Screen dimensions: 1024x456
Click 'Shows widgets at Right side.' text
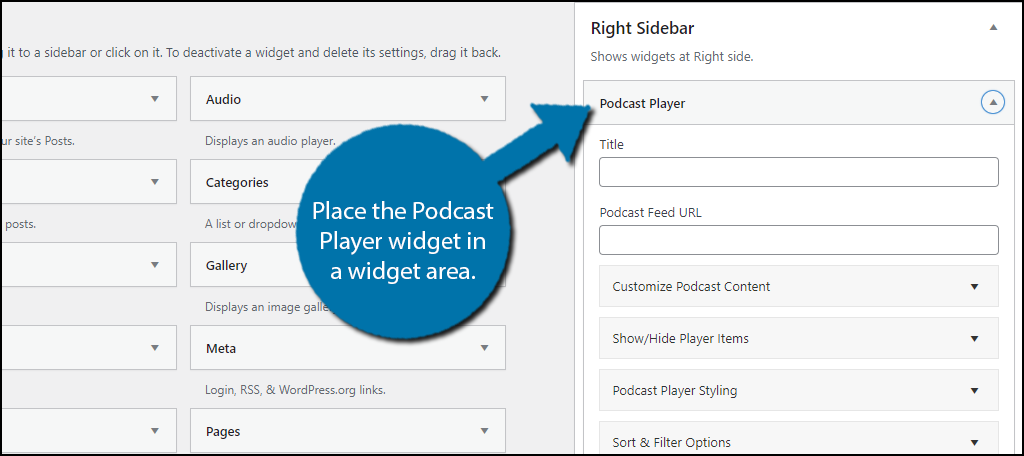(671, 57)
